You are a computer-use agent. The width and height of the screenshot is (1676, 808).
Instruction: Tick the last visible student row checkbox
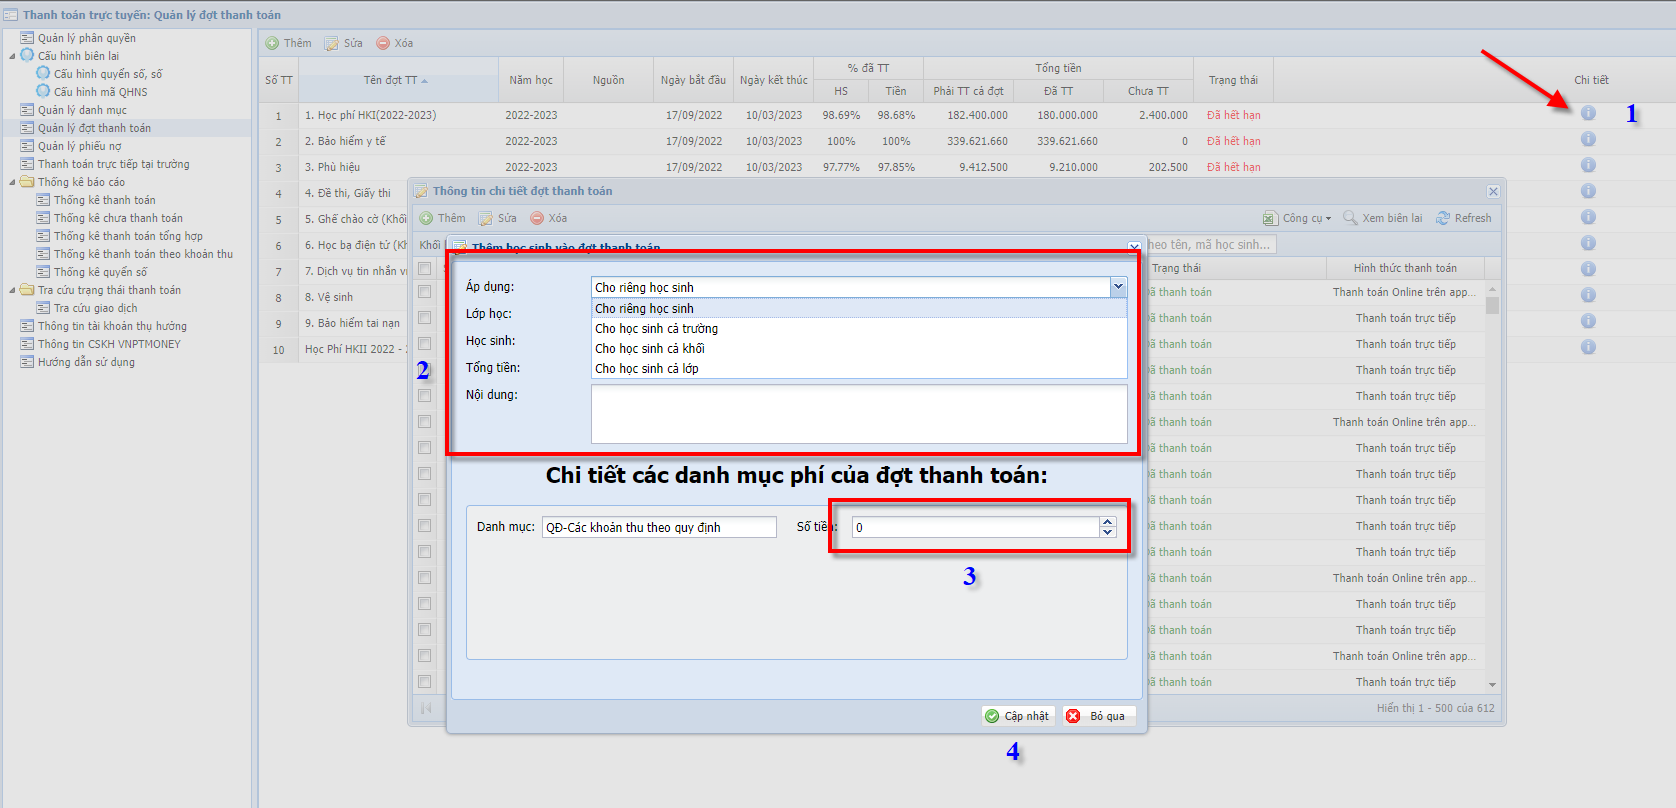pyautogui.click(x=425, y=682)
